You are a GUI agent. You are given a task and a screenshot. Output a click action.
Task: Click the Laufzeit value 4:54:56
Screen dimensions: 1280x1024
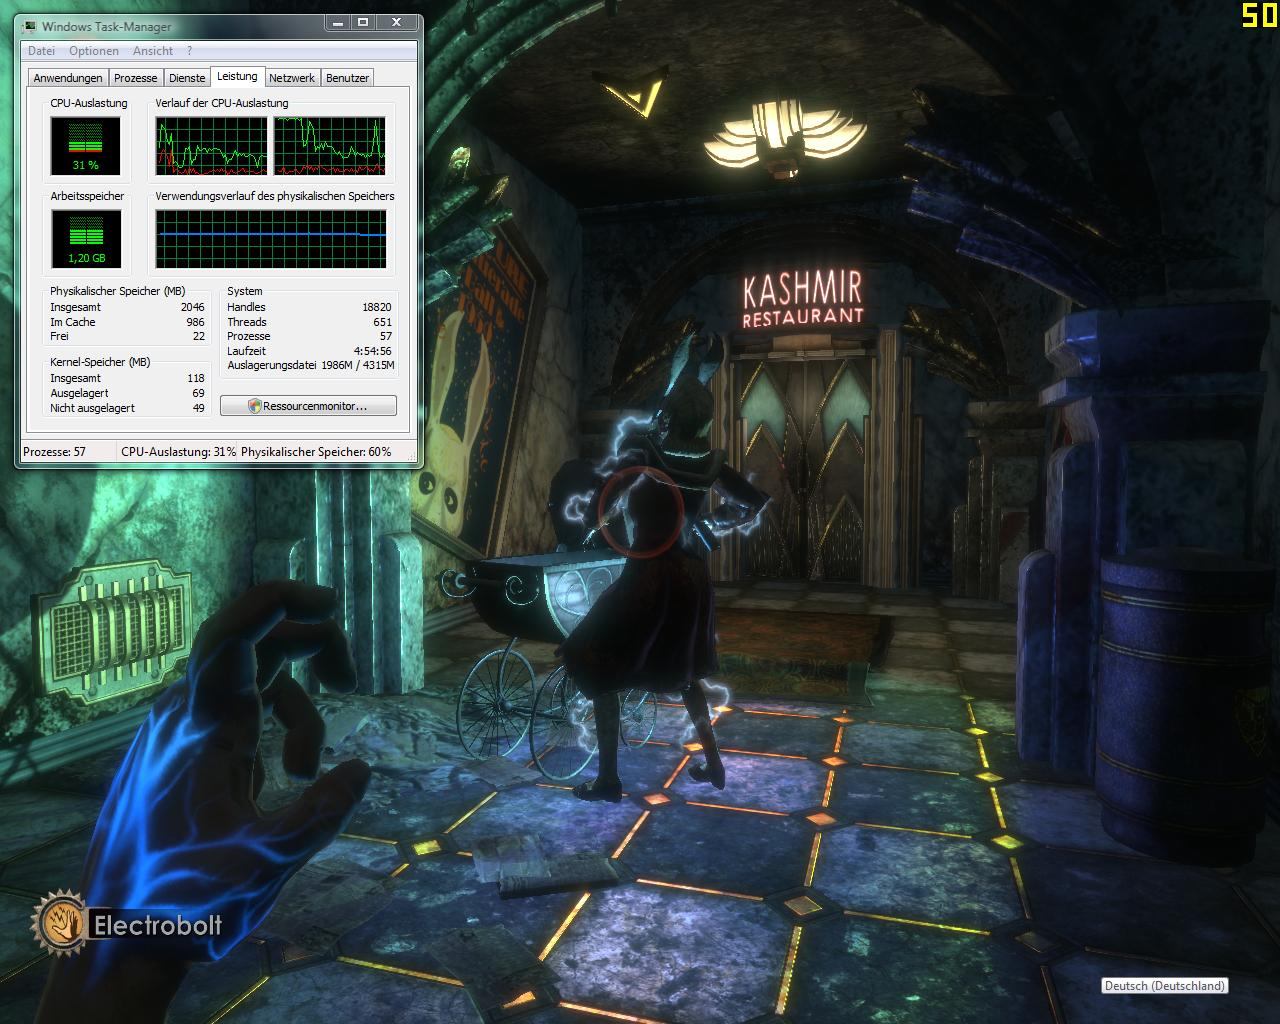[372, 351]
